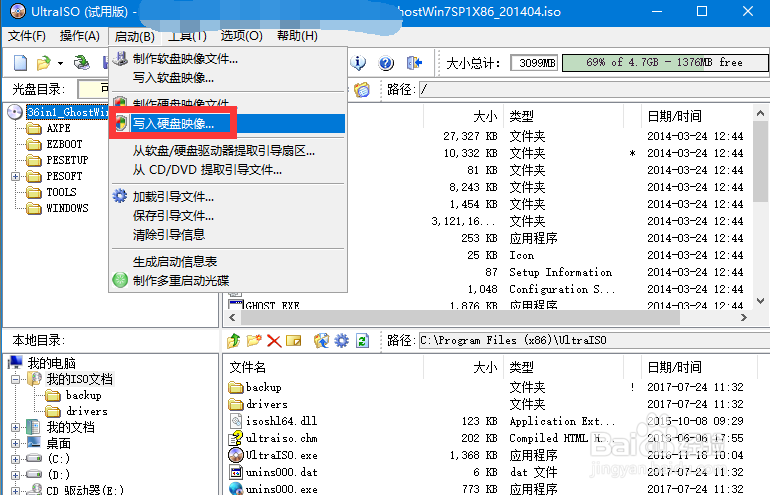The height and width of the screenshot is (495, 770).
Task: Click the open CD/DVD drive toolbar icon
Action: pyautogui.click(x=82, y=62)
